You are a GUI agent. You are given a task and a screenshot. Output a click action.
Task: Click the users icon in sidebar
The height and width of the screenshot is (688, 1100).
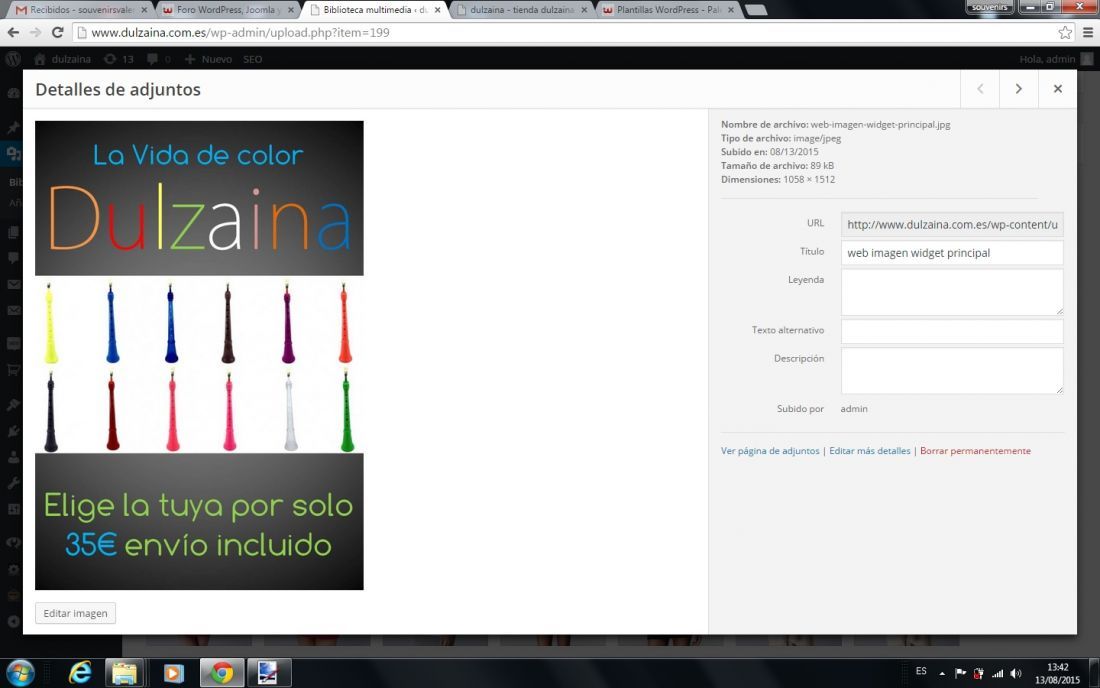[x=13, y=457]
